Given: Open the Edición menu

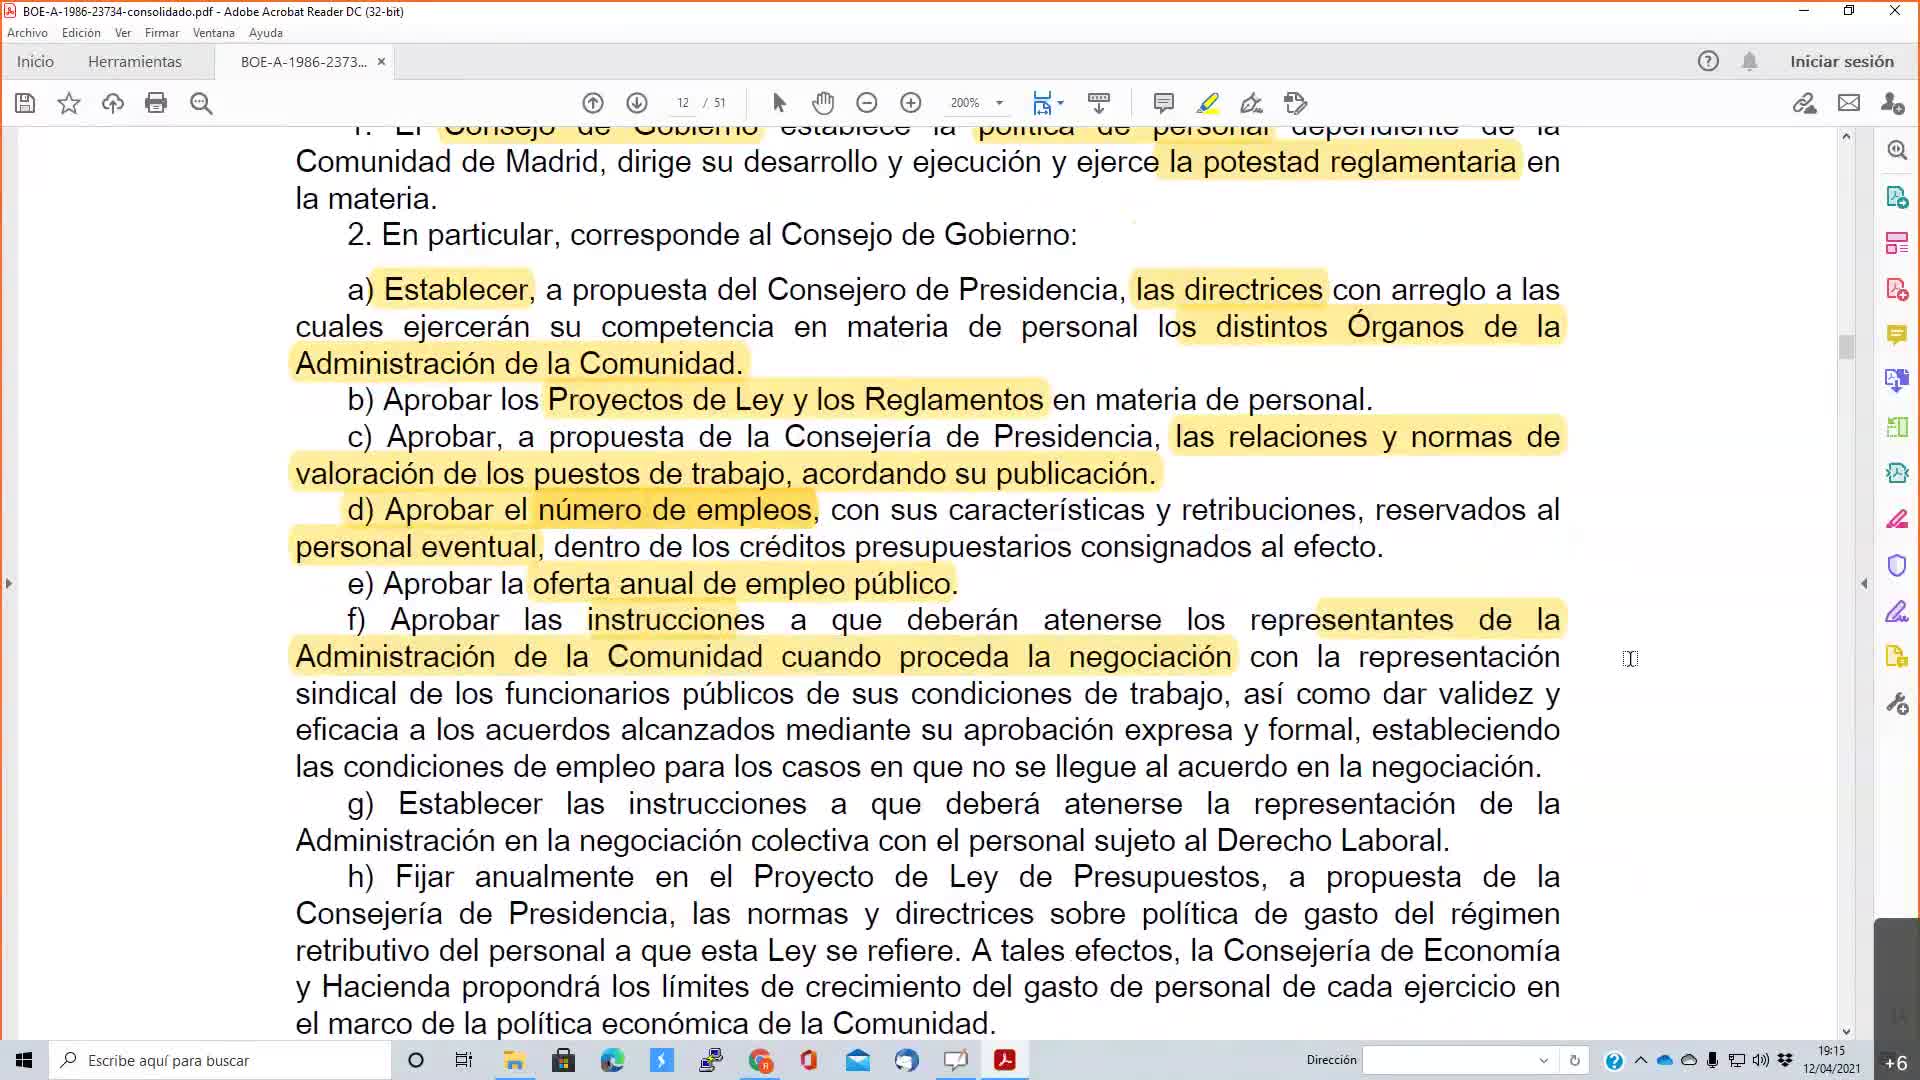Looking at the screenshot, I should click(81, 33).
